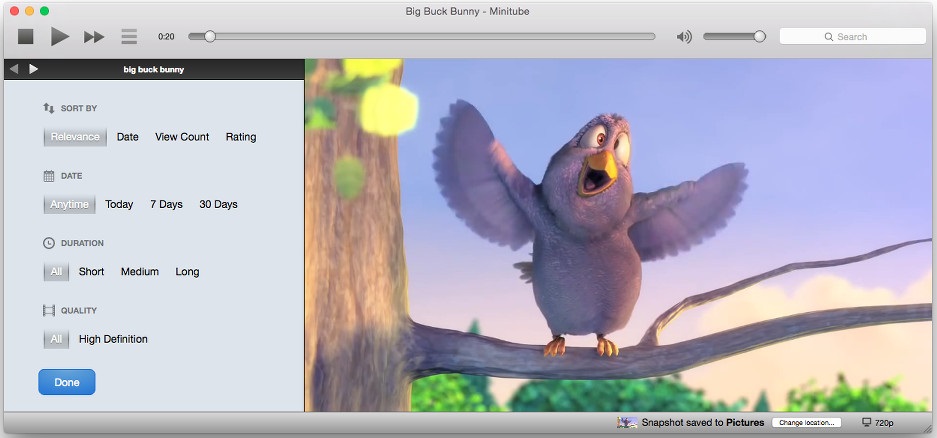937x438 pixels.
Task: Click the video of the singing bird
Action: (620, 235)
